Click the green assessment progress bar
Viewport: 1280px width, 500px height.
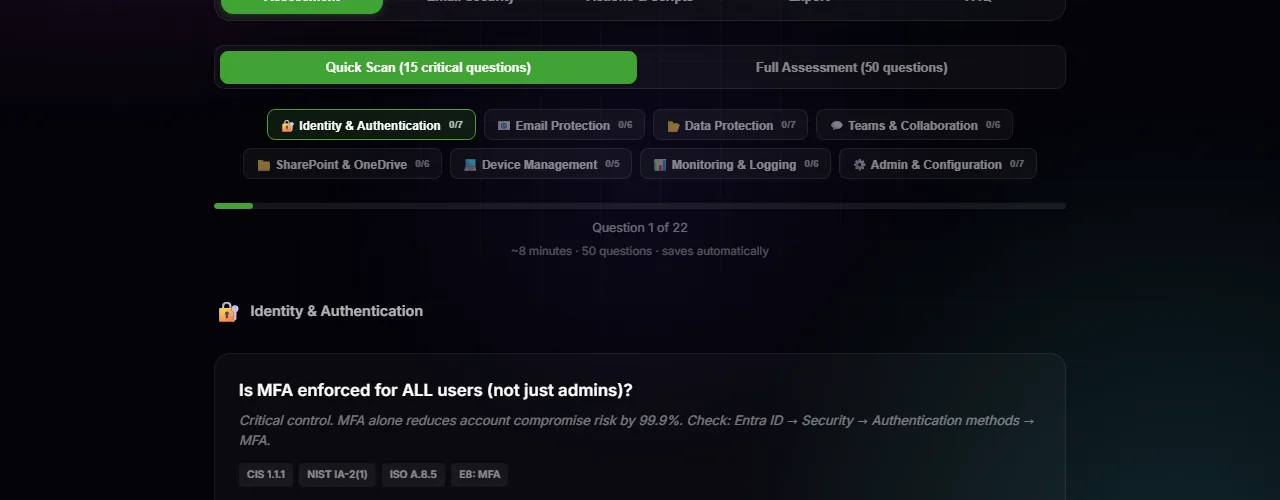point(234,206)
